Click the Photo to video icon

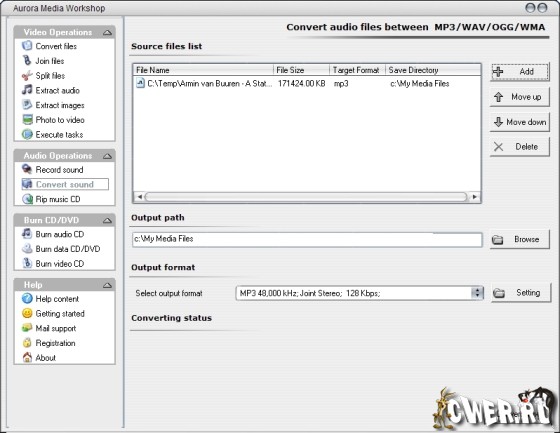[27, 119]
